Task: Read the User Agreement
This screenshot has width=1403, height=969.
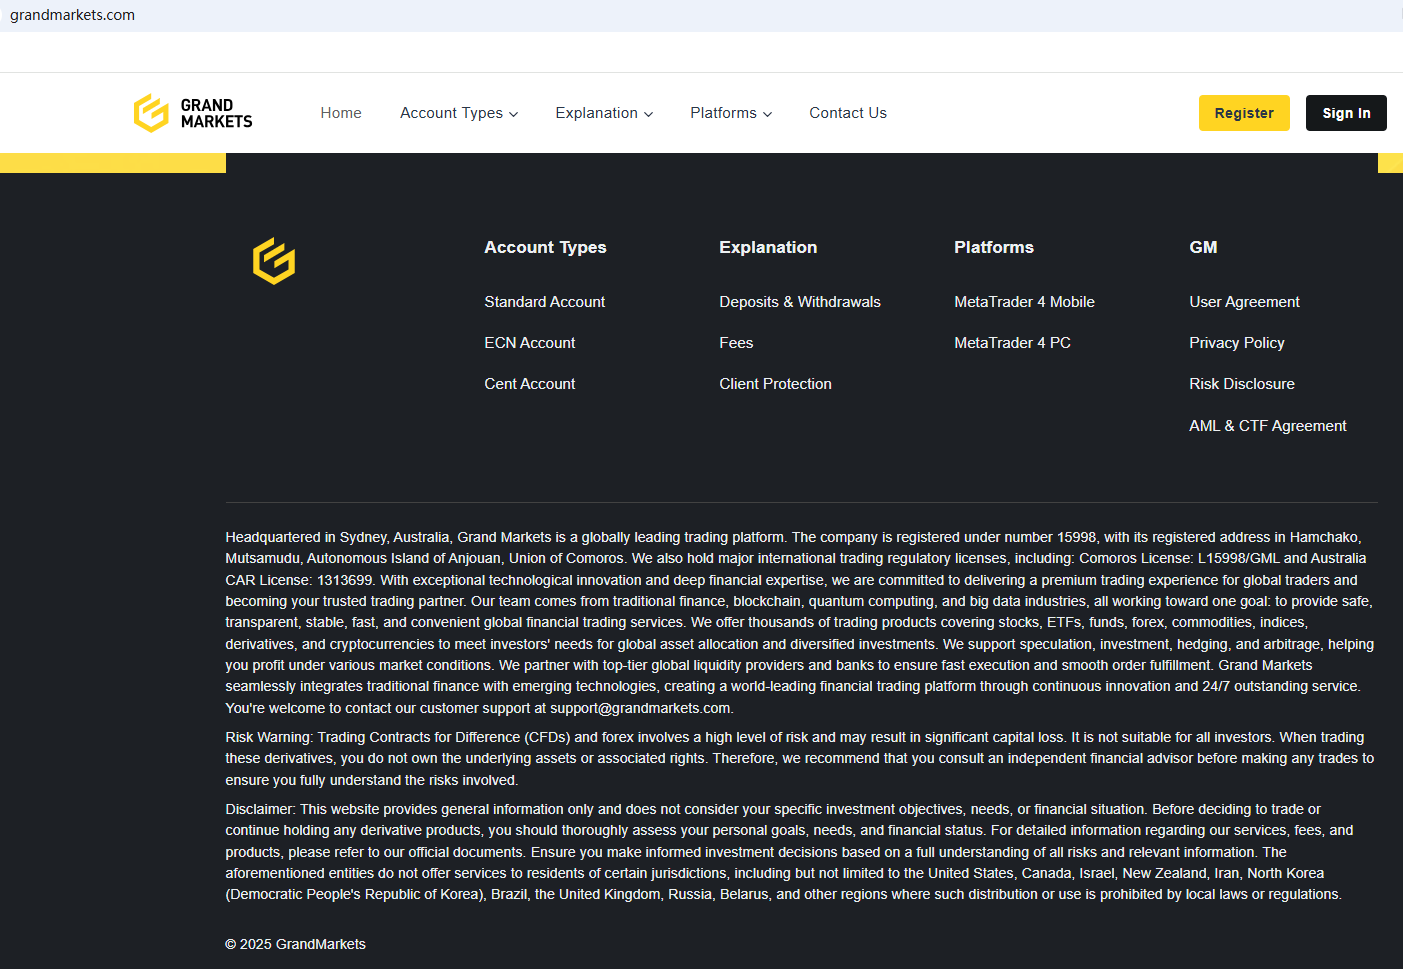Action: click(x=1244, y=302)
